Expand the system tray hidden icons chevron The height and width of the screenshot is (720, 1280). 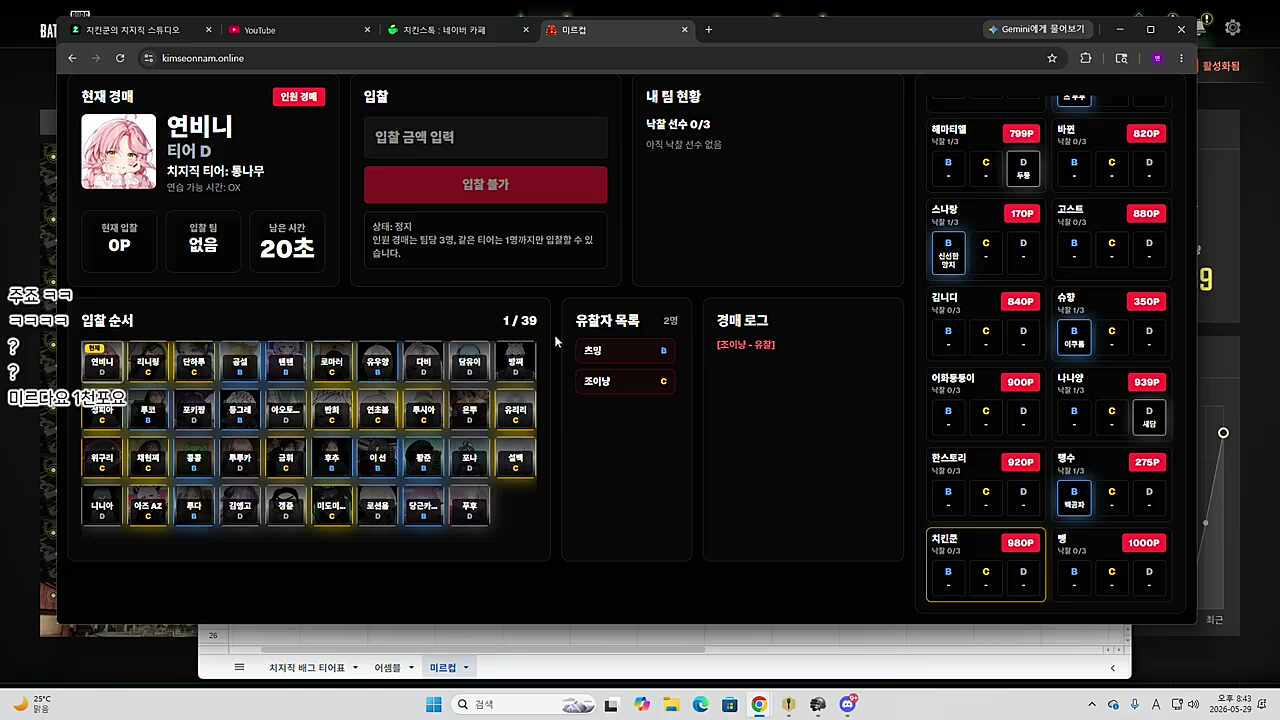coord(1091,704)
